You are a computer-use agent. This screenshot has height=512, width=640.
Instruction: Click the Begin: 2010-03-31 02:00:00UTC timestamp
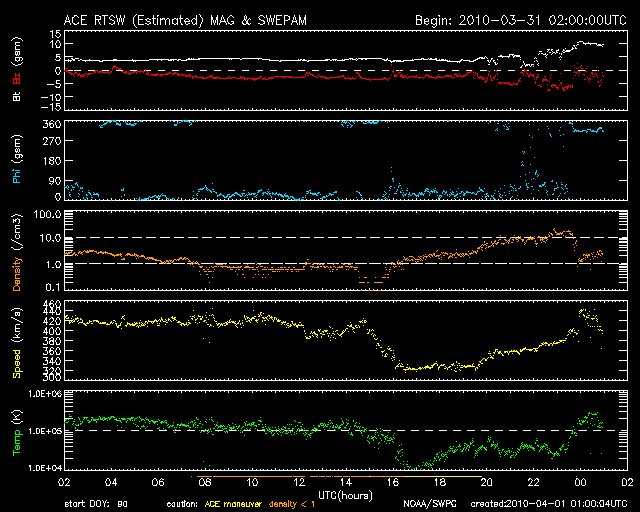coord(520,20)
